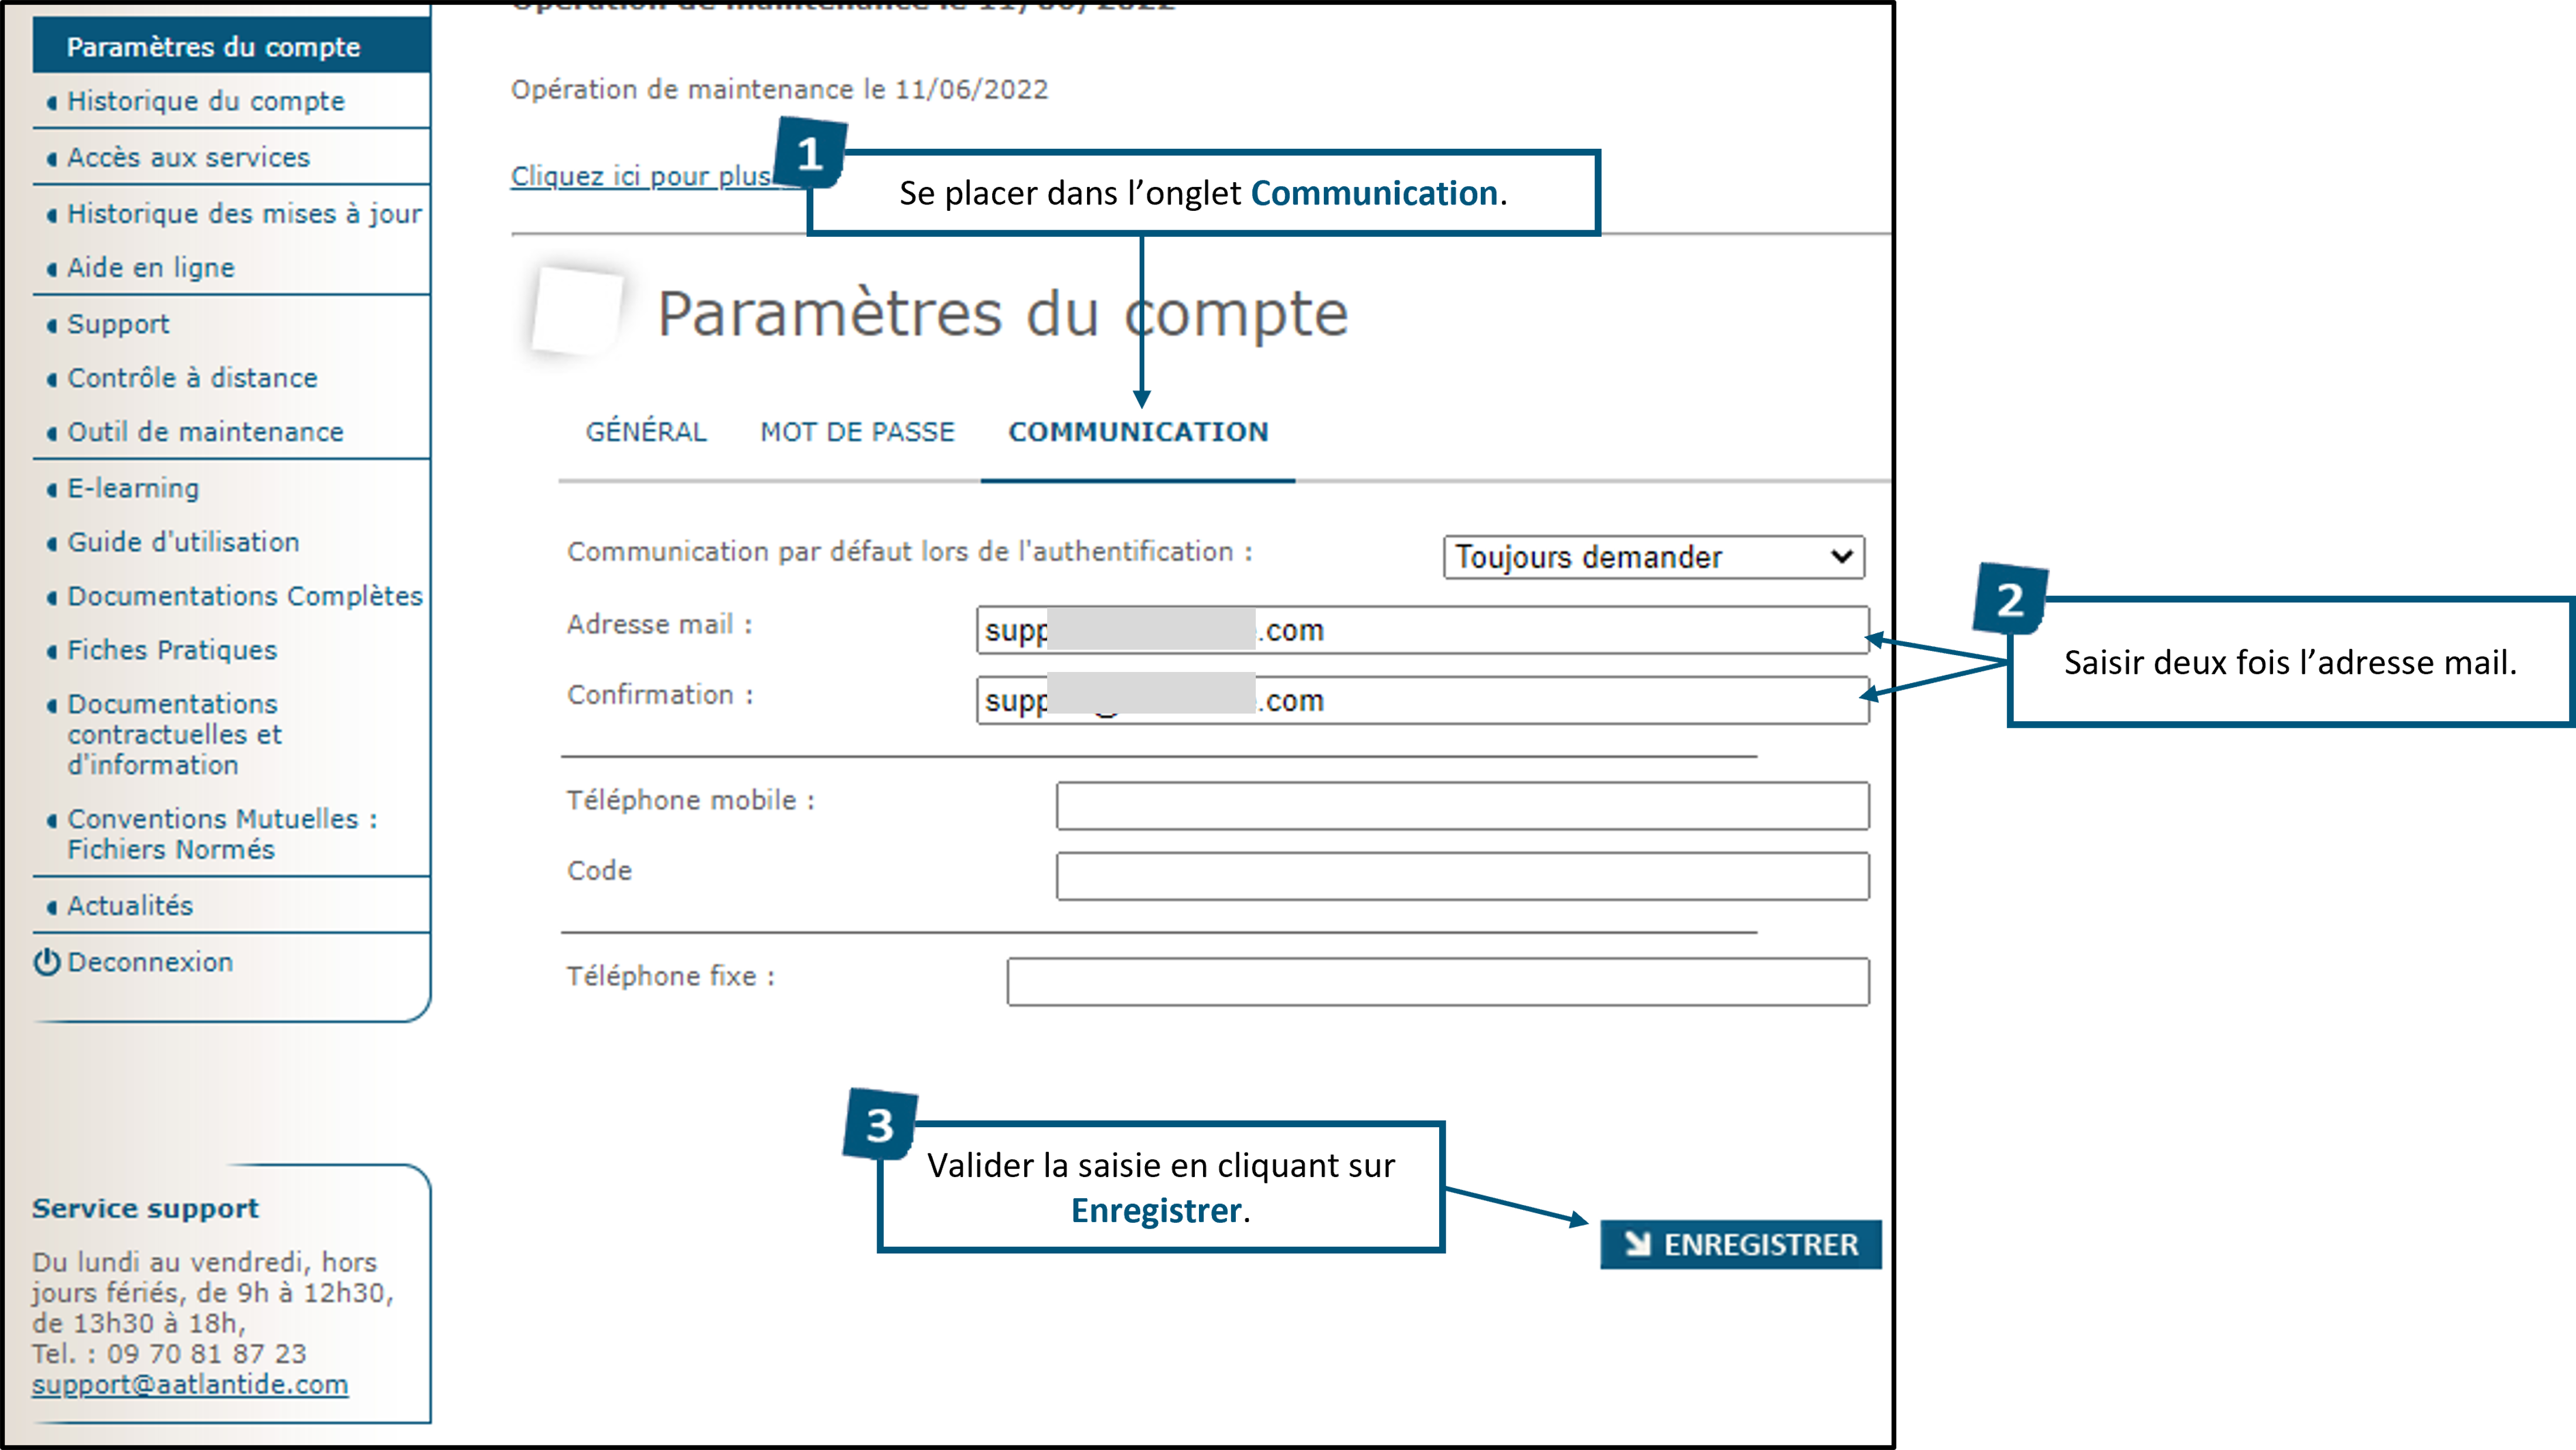This screenshot has width=2576, height=1450.
Task: Click the Enregistrer button
Action: tap(1741, 1244)
